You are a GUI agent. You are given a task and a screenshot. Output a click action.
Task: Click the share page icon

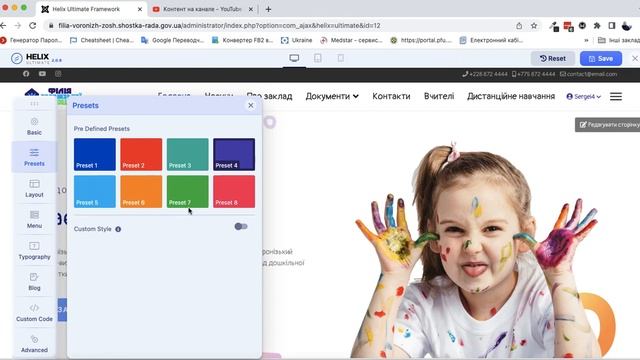pyautogui.click(x=519, y=26)
